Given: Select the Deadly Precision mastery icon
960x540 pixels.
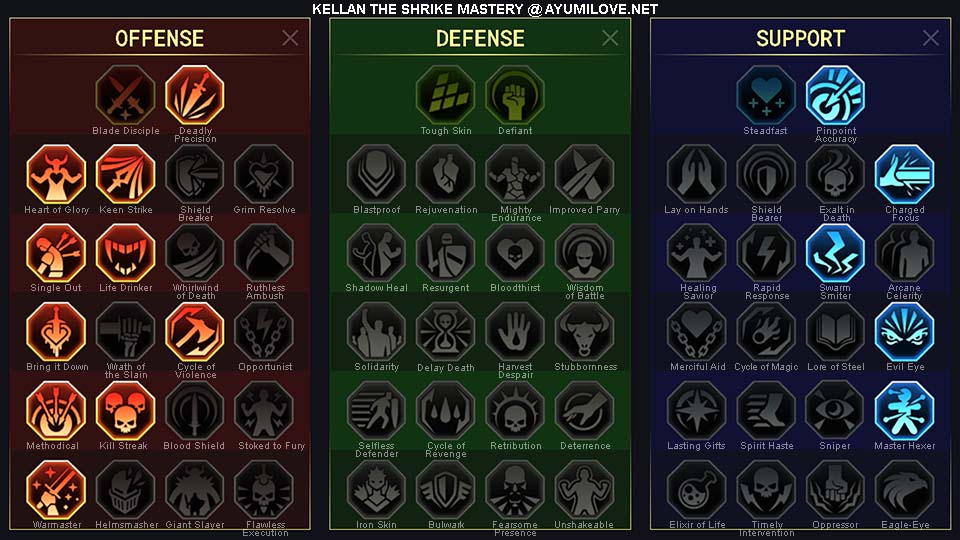Looking at the screenshot, I should 195,95.
